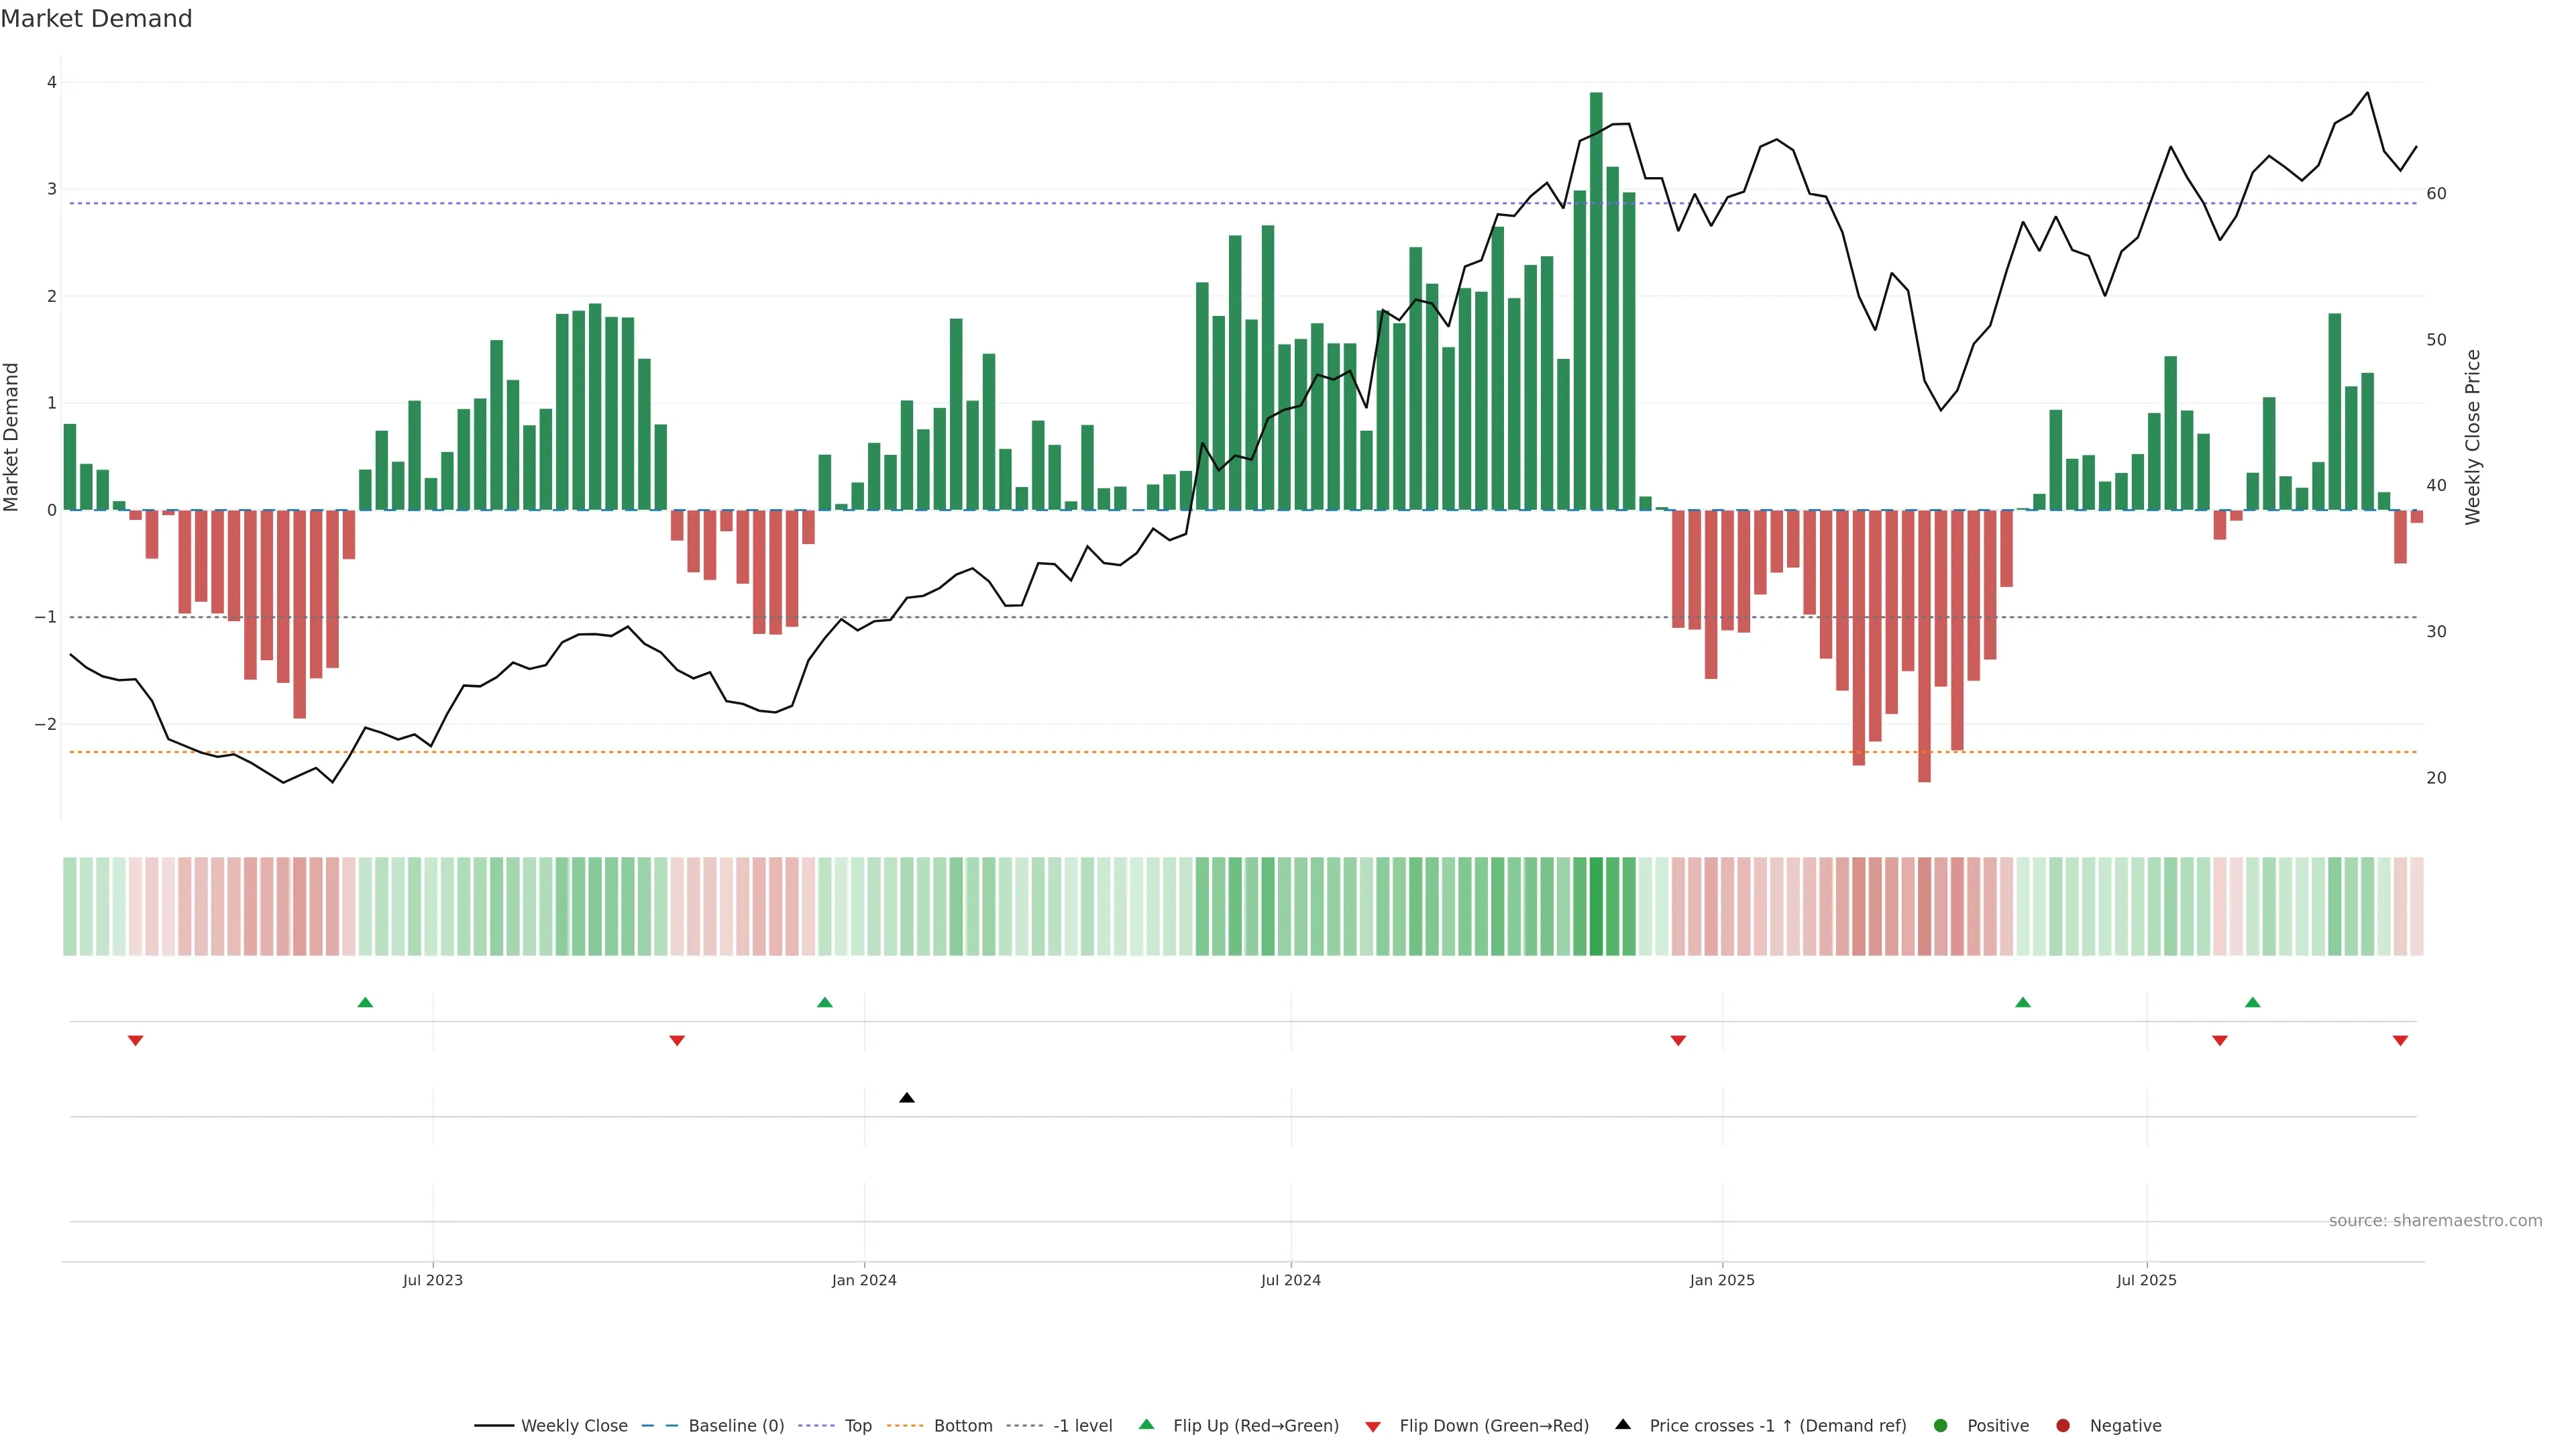2576x1449 pixels.
Task: Click the black Price crosses legend triangle
Action: [x=1623, y=1425]
